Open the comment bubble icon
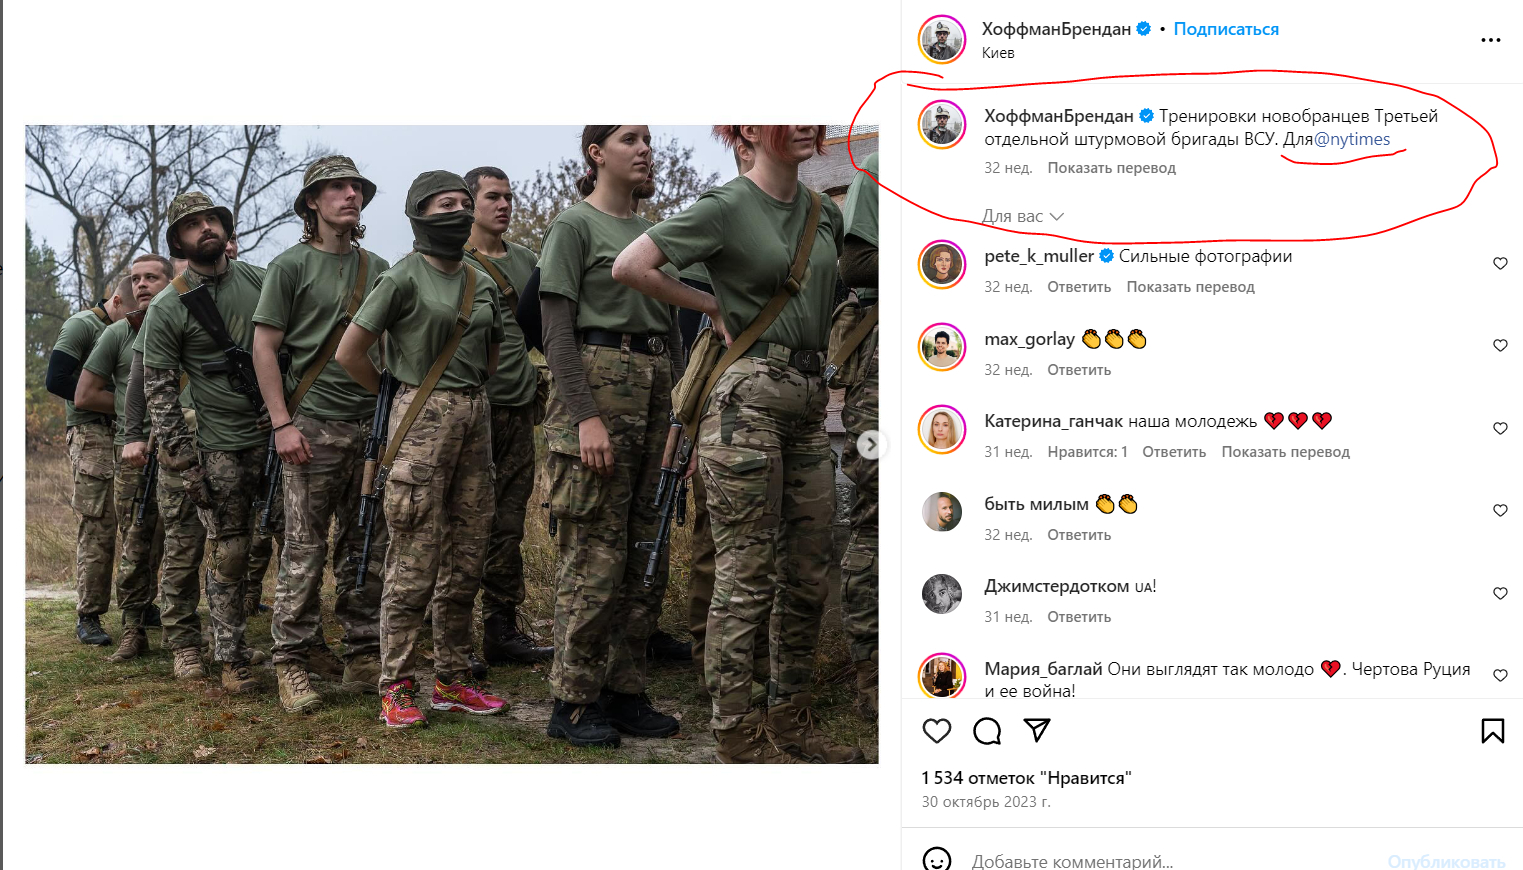Viewport: 1523px width, 870px height. click(987, 731)
